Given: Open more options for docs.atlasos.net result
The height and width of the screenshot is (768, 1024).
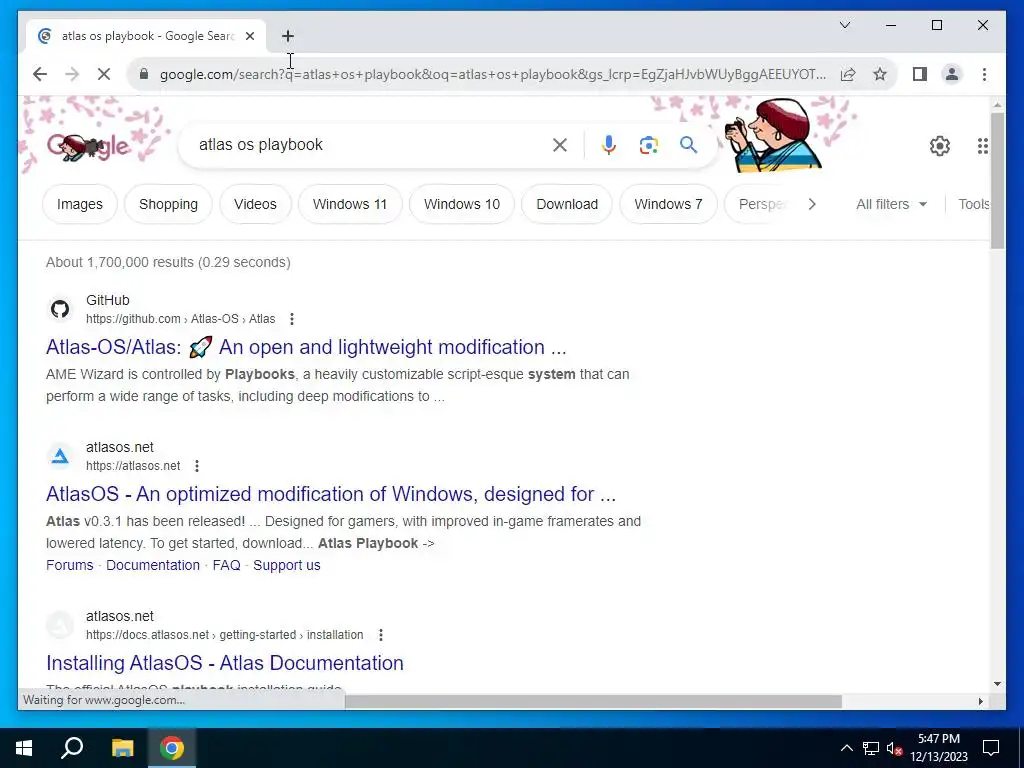Looking at the screenshot, I should pyautogui.click(x=381, y=635).
